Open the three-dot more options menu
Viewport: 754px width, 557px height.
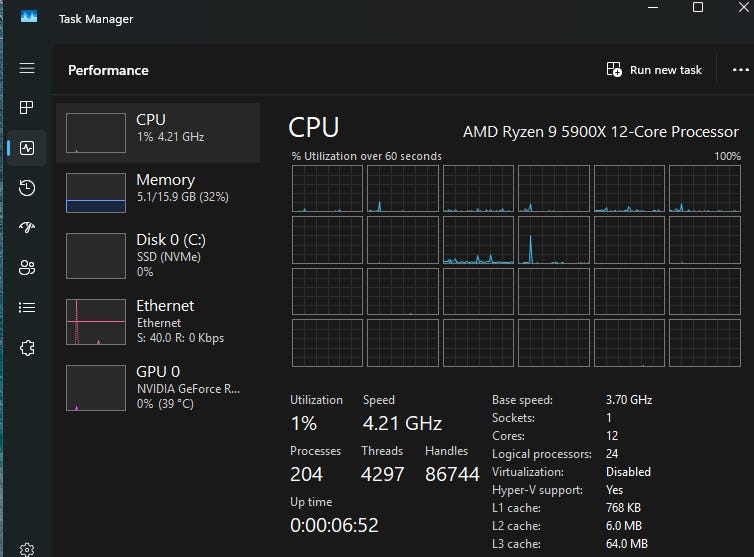(740, 70)
